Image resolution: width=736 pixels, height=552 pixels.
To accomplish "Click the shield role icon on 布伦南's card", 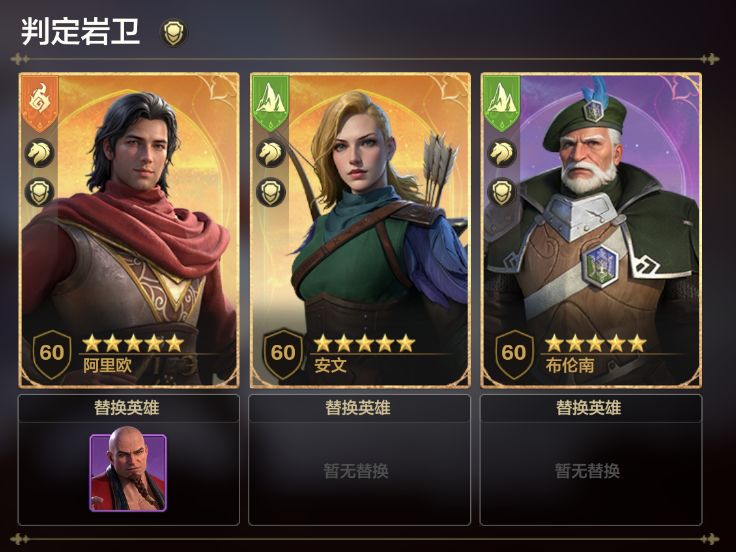I will click(x=502, y=192).
